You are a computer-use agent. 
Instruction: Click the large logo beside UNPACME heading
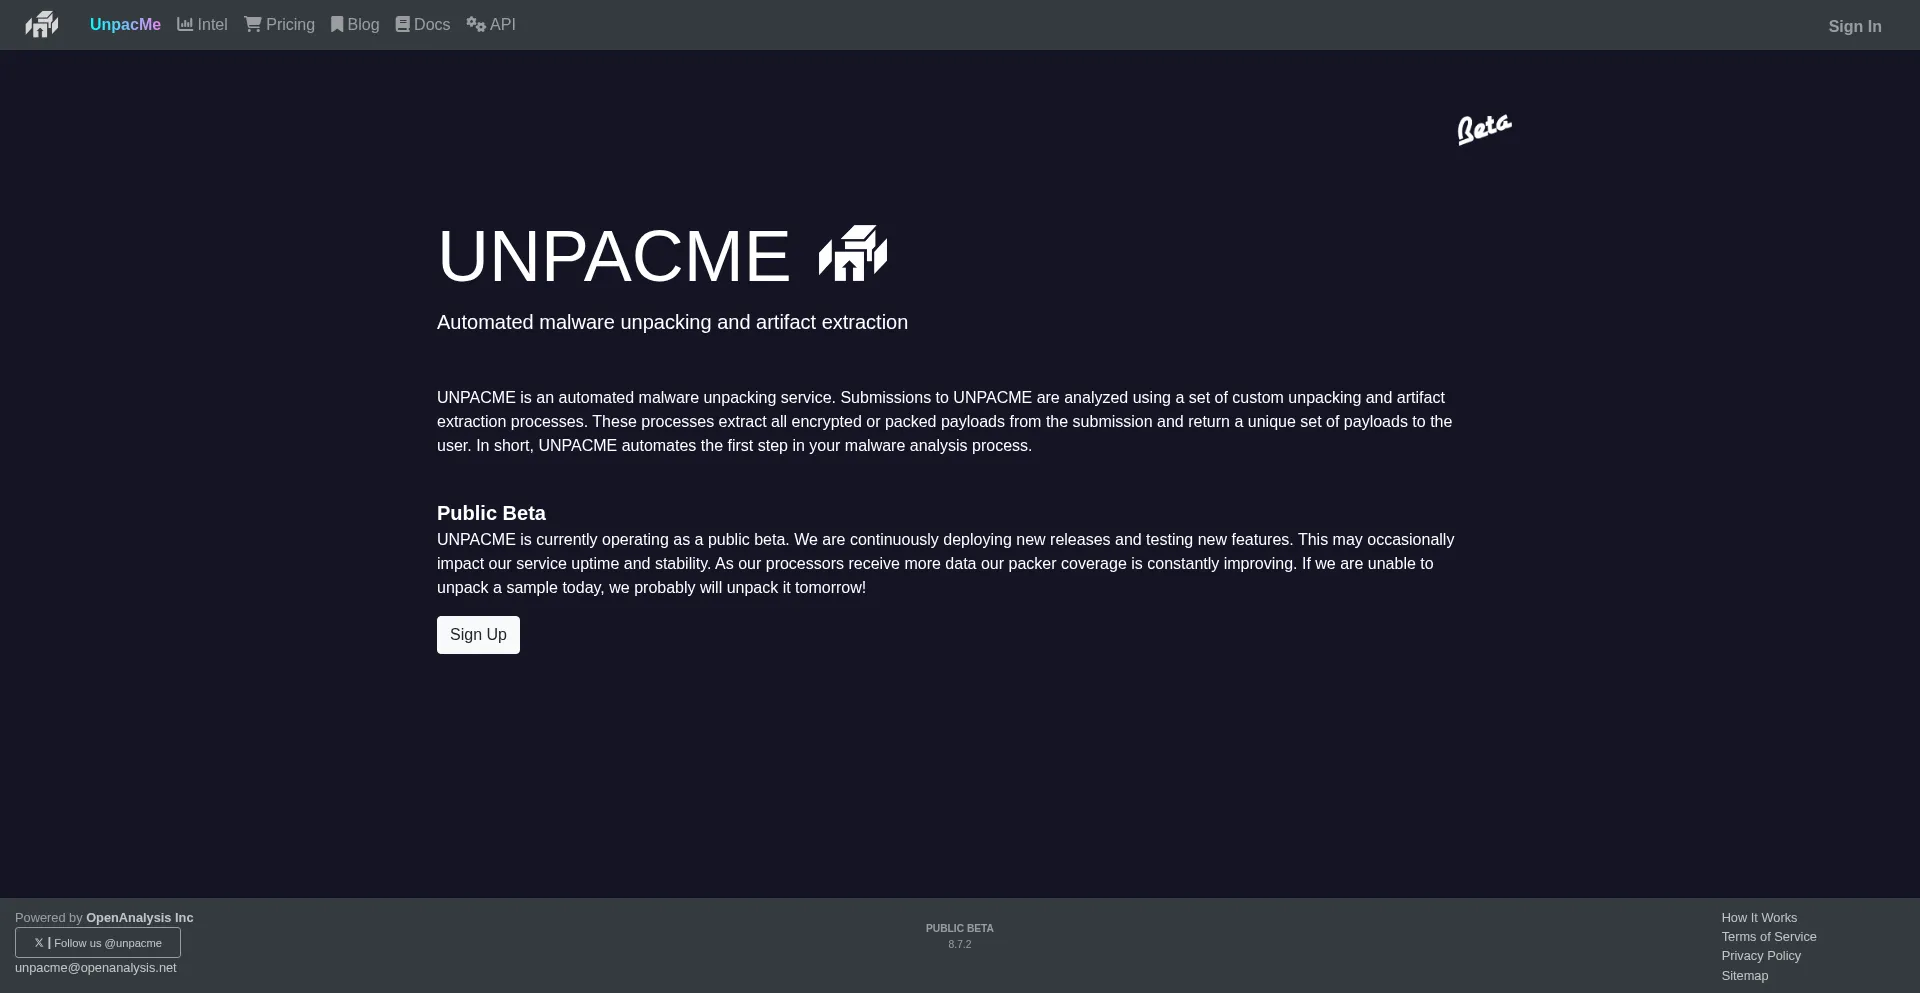coord(852,253)
